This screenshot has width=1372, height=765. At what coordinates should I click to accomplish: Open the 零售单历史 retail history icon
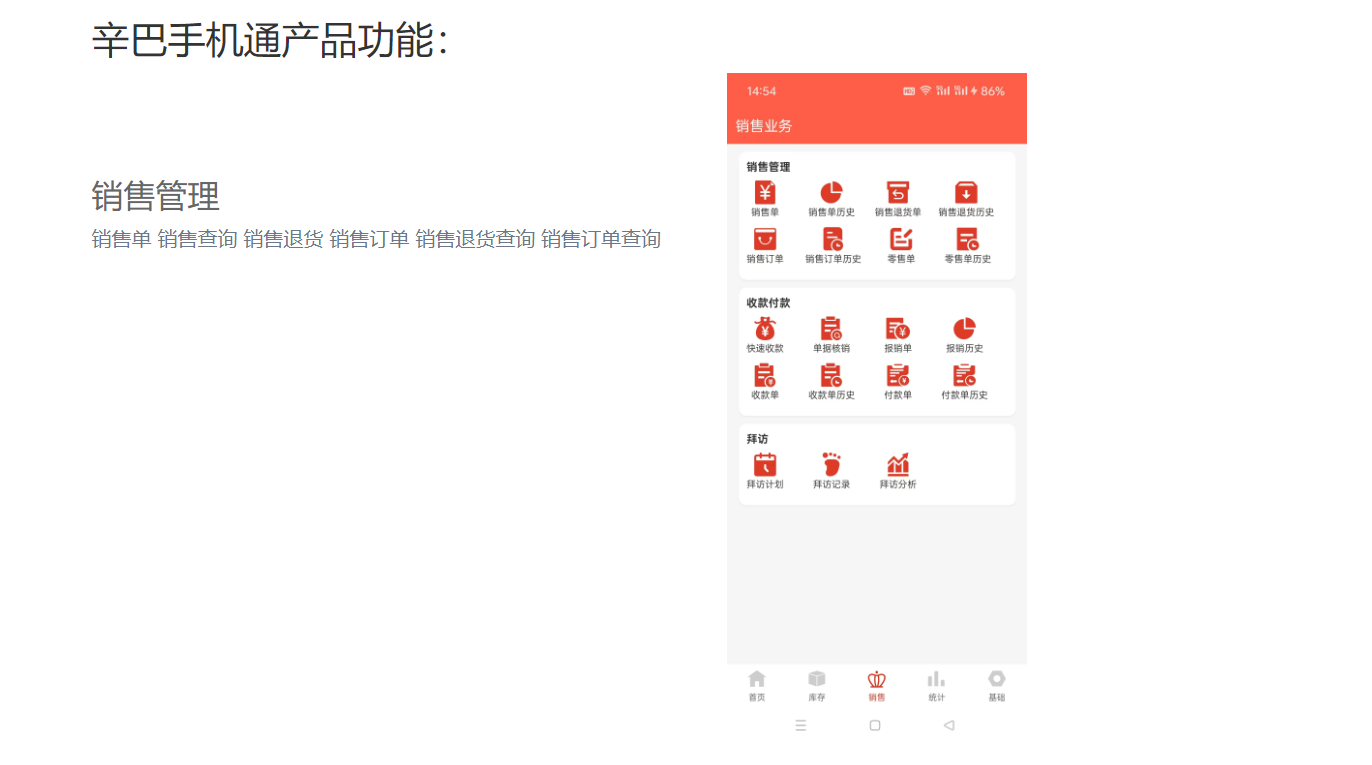967,239
